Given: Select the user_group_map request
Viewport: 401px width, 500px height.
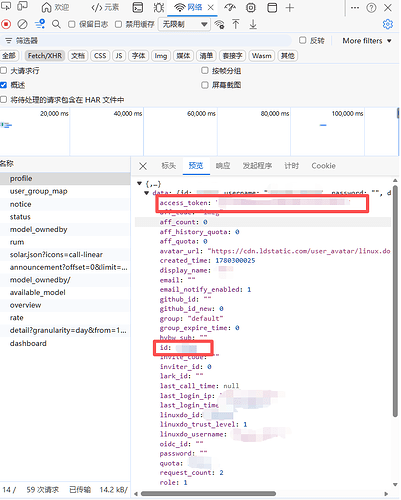Looking at the screenshot, I should (x=65, y=191).
